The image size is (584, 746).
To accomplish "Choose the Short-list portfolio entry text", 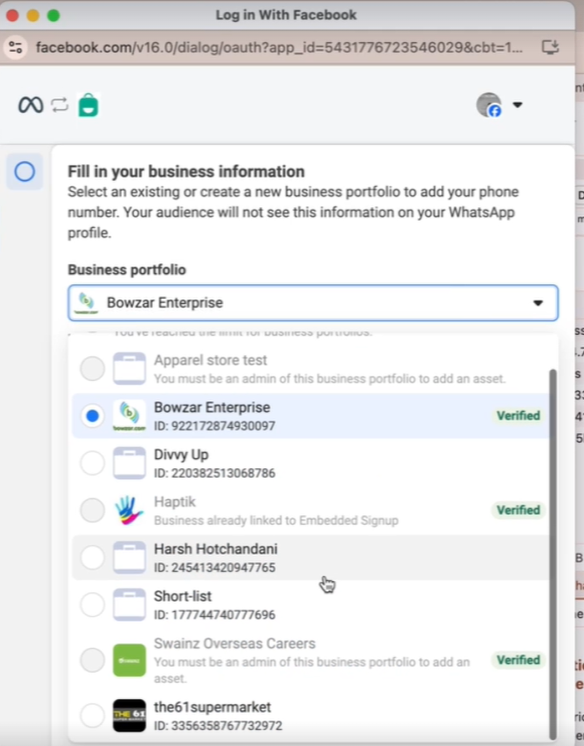I will pos(183,596).
